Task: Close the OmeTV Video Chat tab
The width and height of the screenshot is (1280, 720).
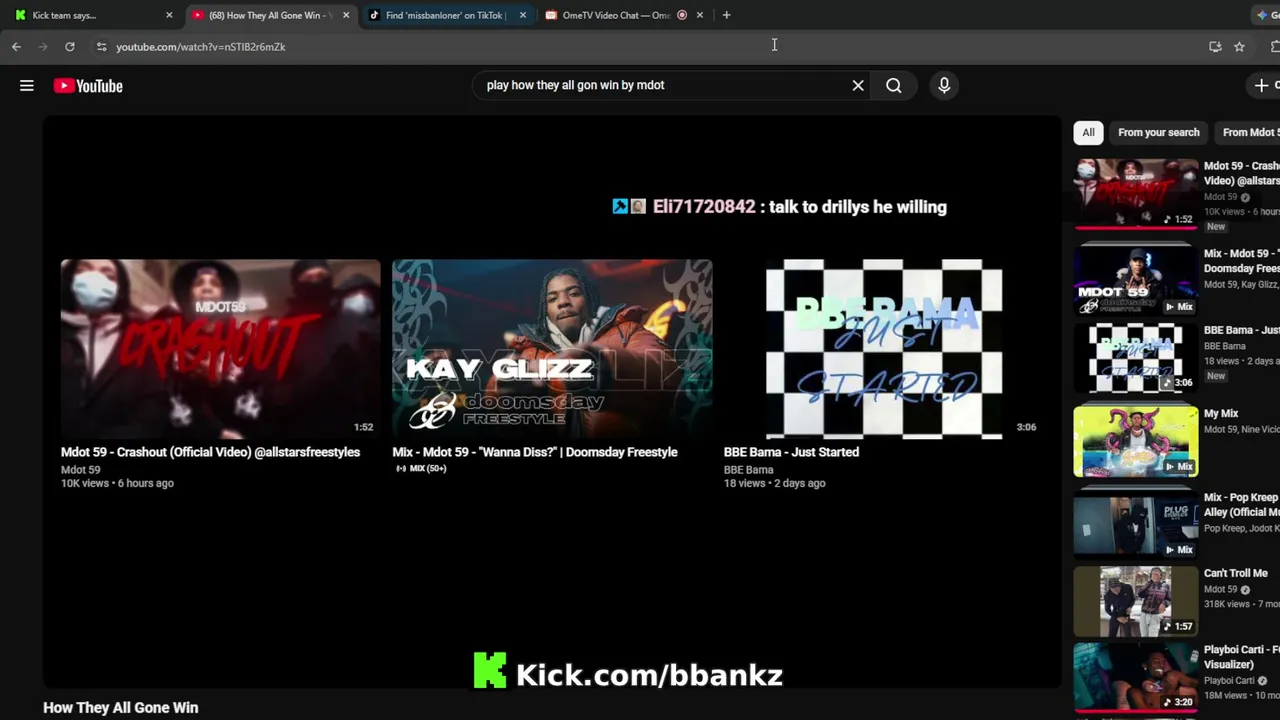Action: [699, 15]
